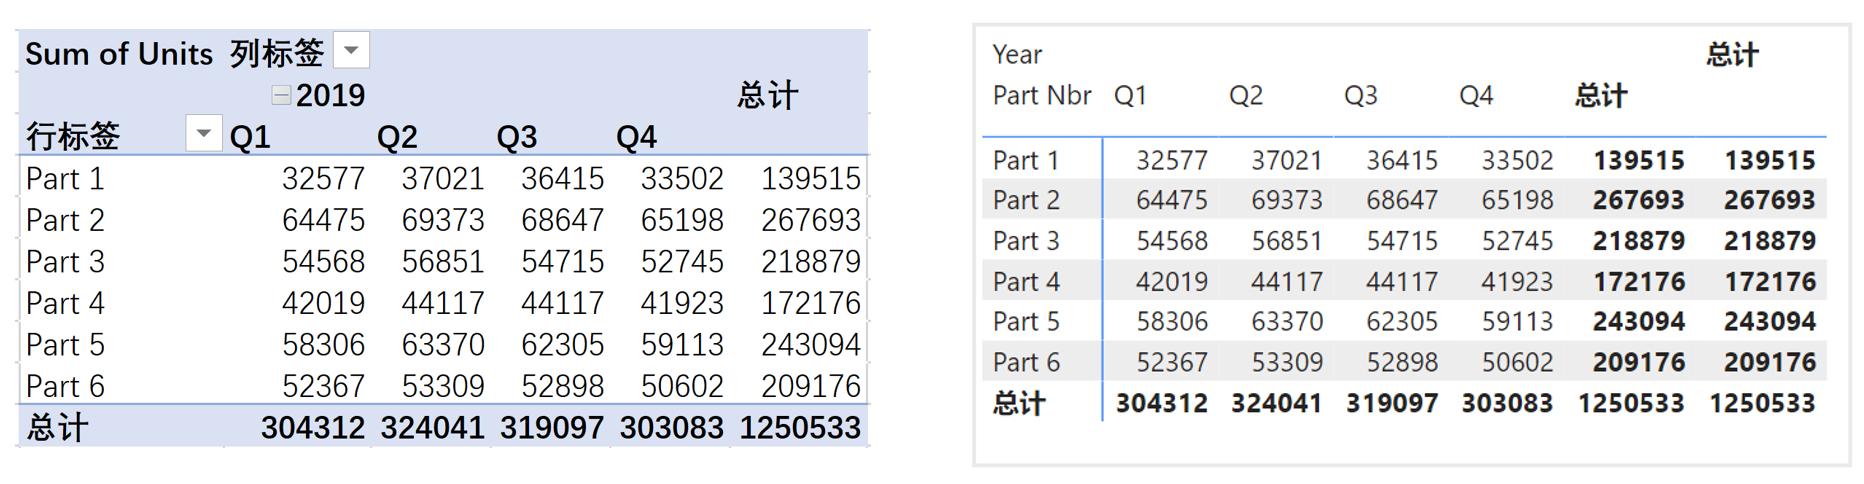Click grand total cell 1250533 in pivot table

click(x=800, y=427)
